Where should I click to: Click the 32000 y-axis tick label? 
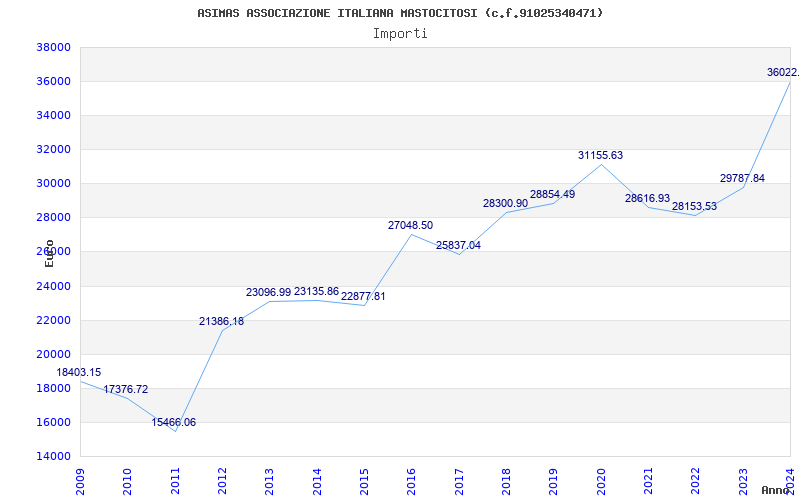pos(53,149)
